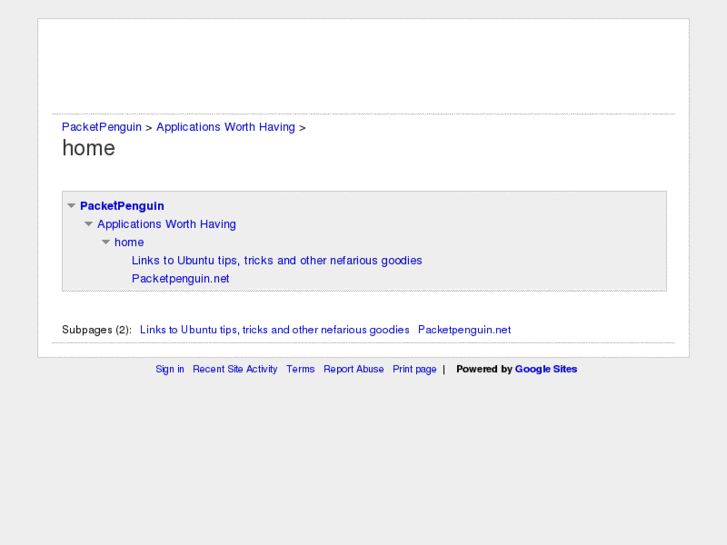Open home link in sitemap tree
Screen dimensions: 727x545
point(129,242)
